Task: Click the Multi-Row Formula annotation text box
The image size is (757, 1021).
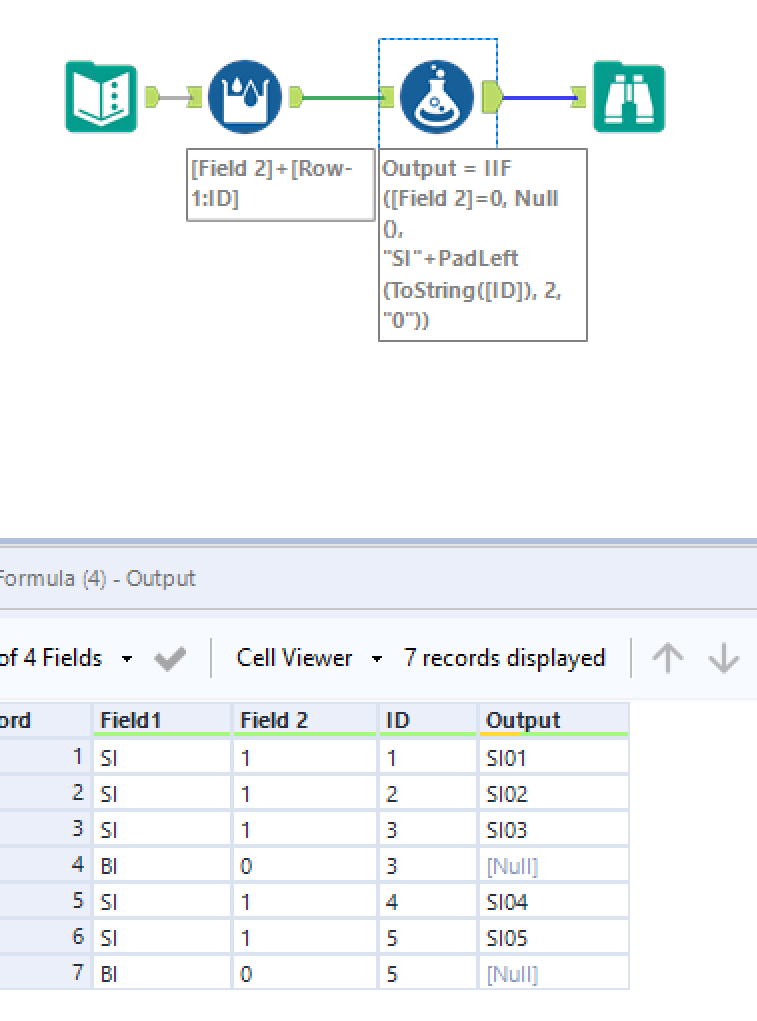Action: point(280,185)
